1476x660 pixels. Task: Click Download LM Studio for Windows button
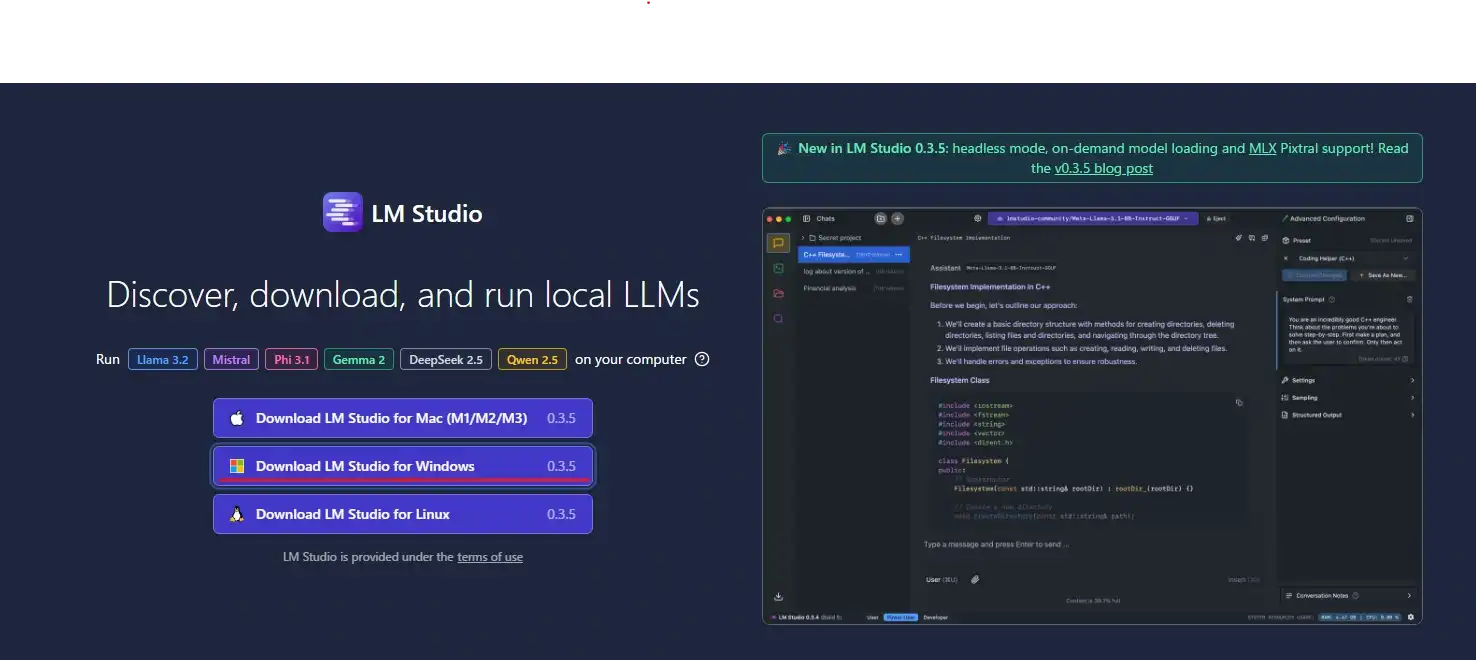tap(403, 466)
